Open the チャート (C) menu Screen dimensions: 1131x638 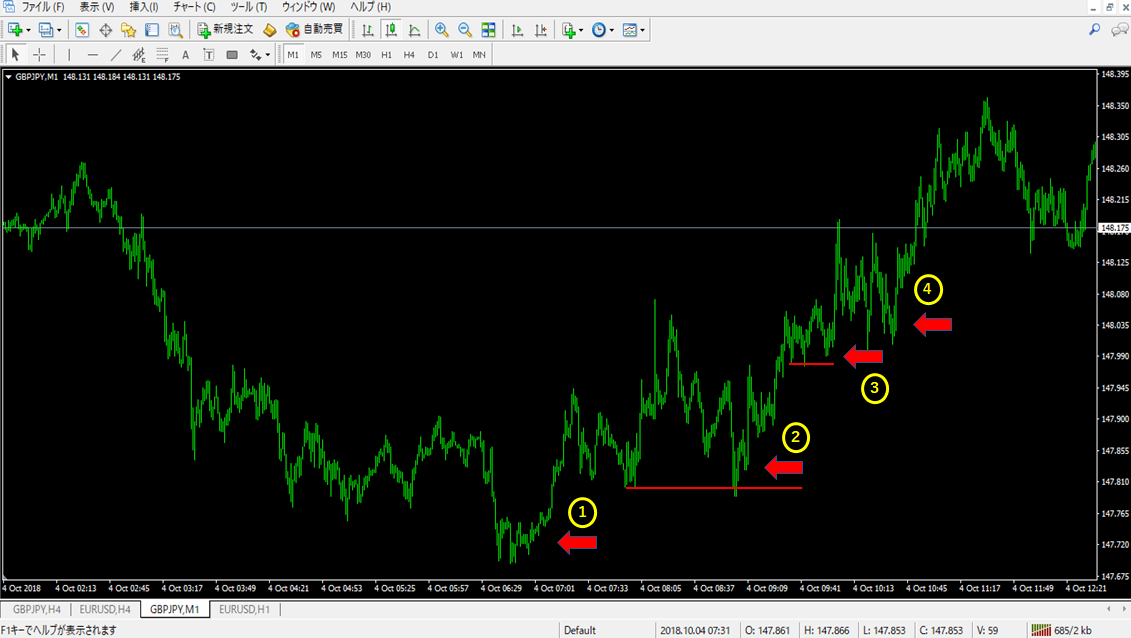tap(194, 7)
